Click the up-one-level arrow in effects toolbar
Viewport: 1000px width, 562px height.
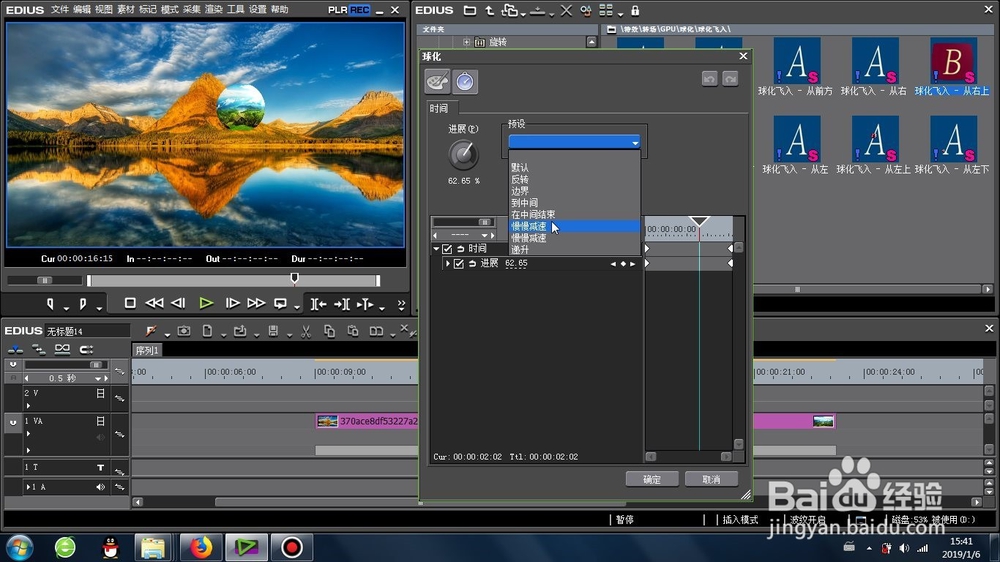pos(490,10)
